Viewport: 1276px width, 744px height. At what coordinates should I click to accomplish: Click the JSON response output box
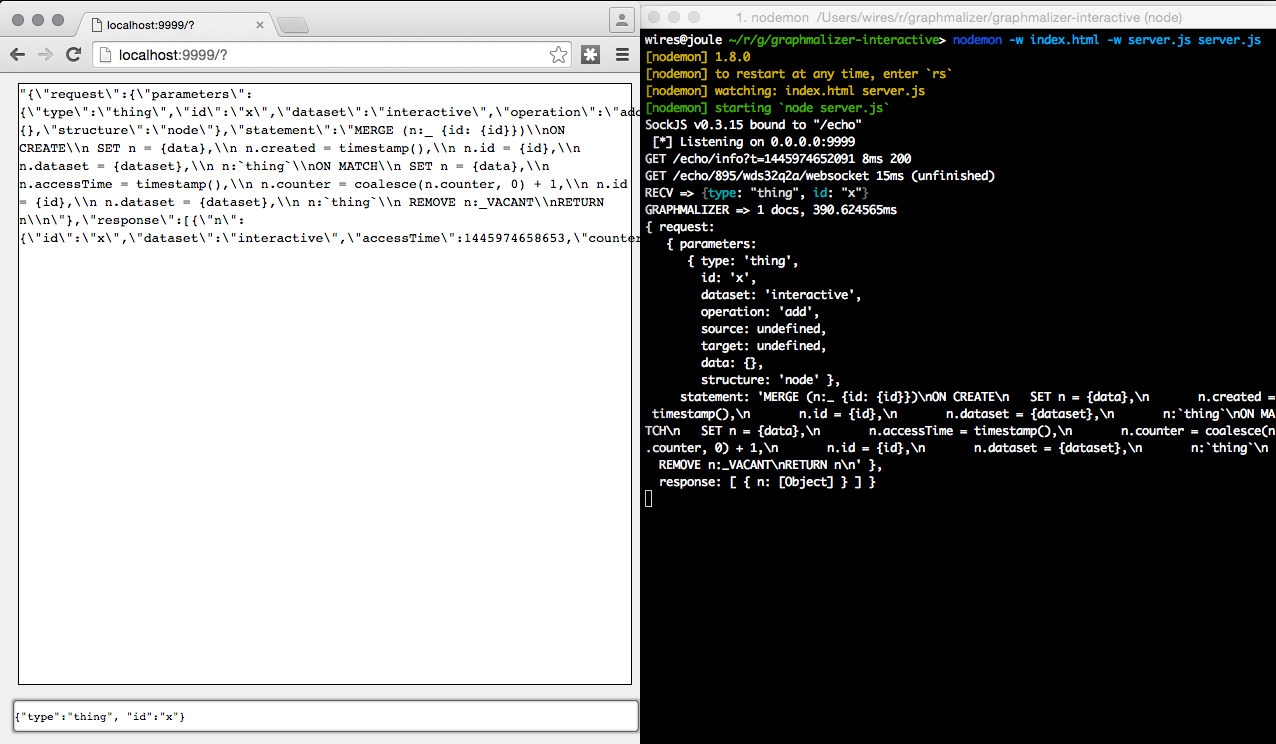(325, 383)
